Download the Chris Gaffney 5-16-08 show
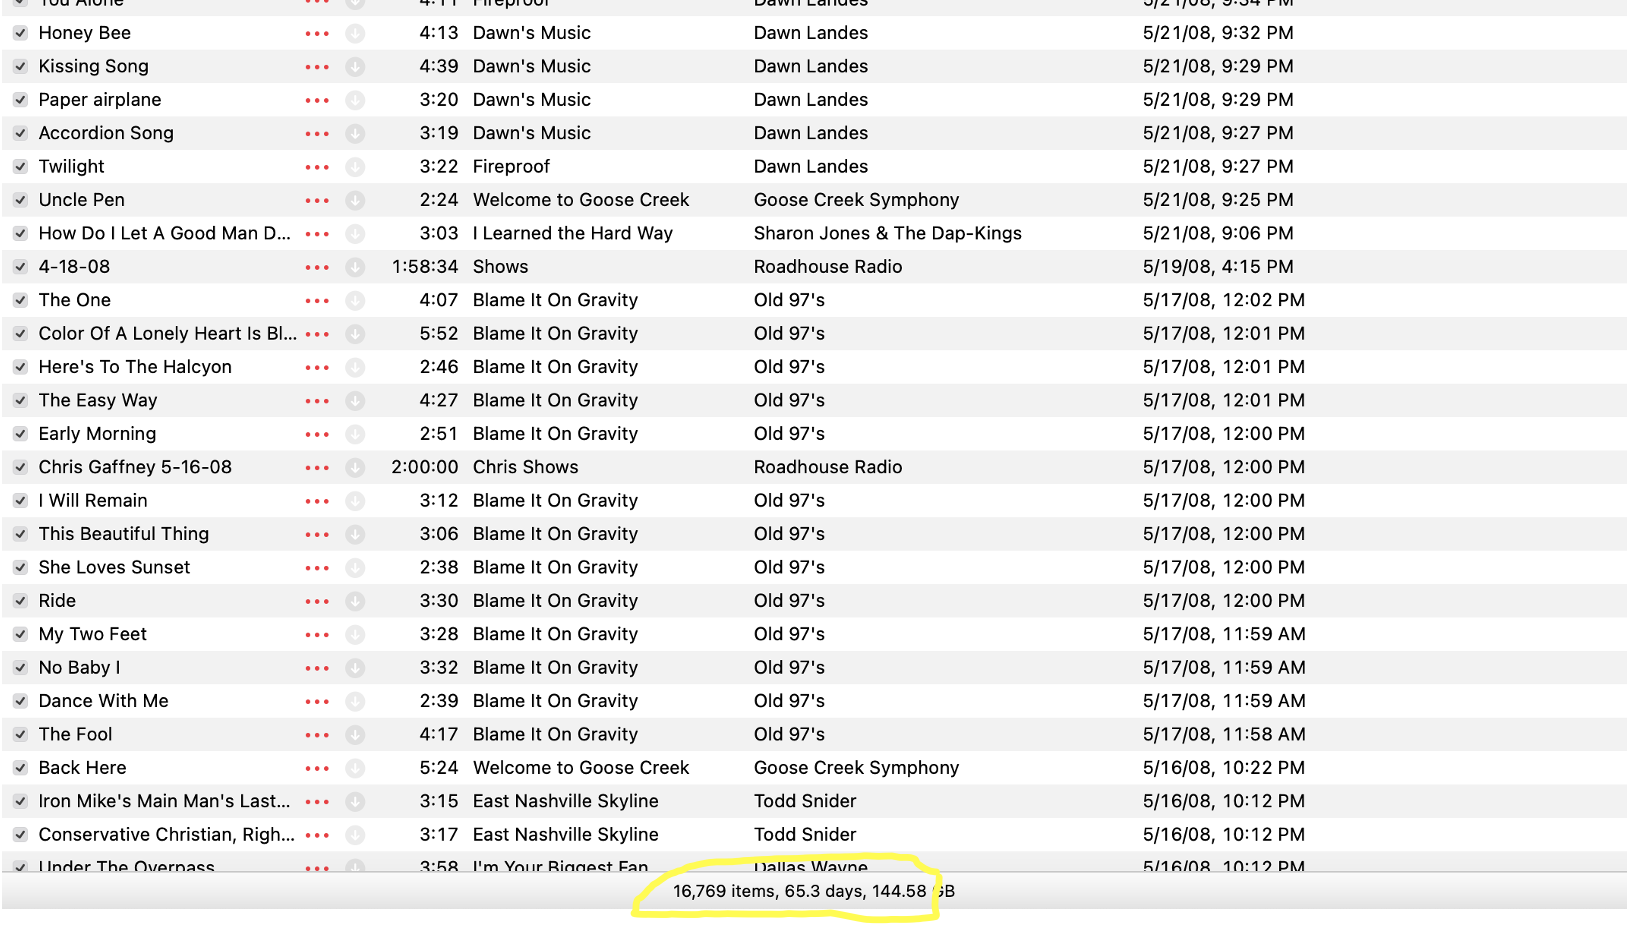Viewport: 1648px width, 938px height. pos(355,467)
